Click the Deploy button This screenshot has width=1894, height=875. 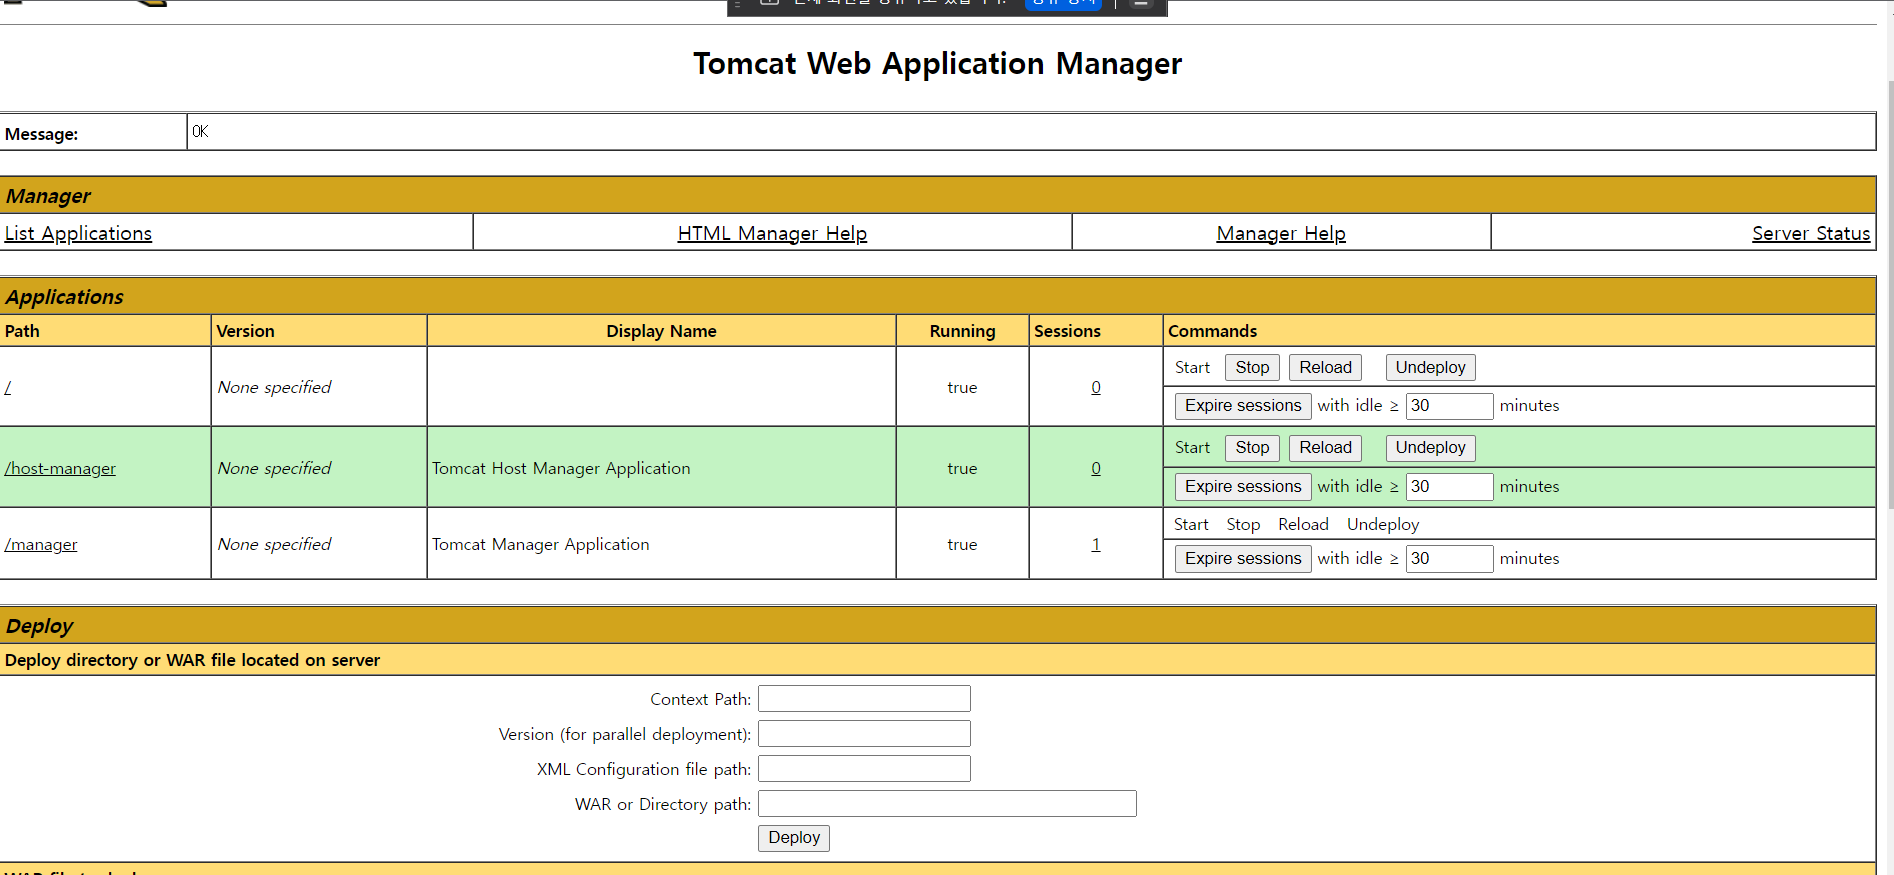click(x=794, y=837)
